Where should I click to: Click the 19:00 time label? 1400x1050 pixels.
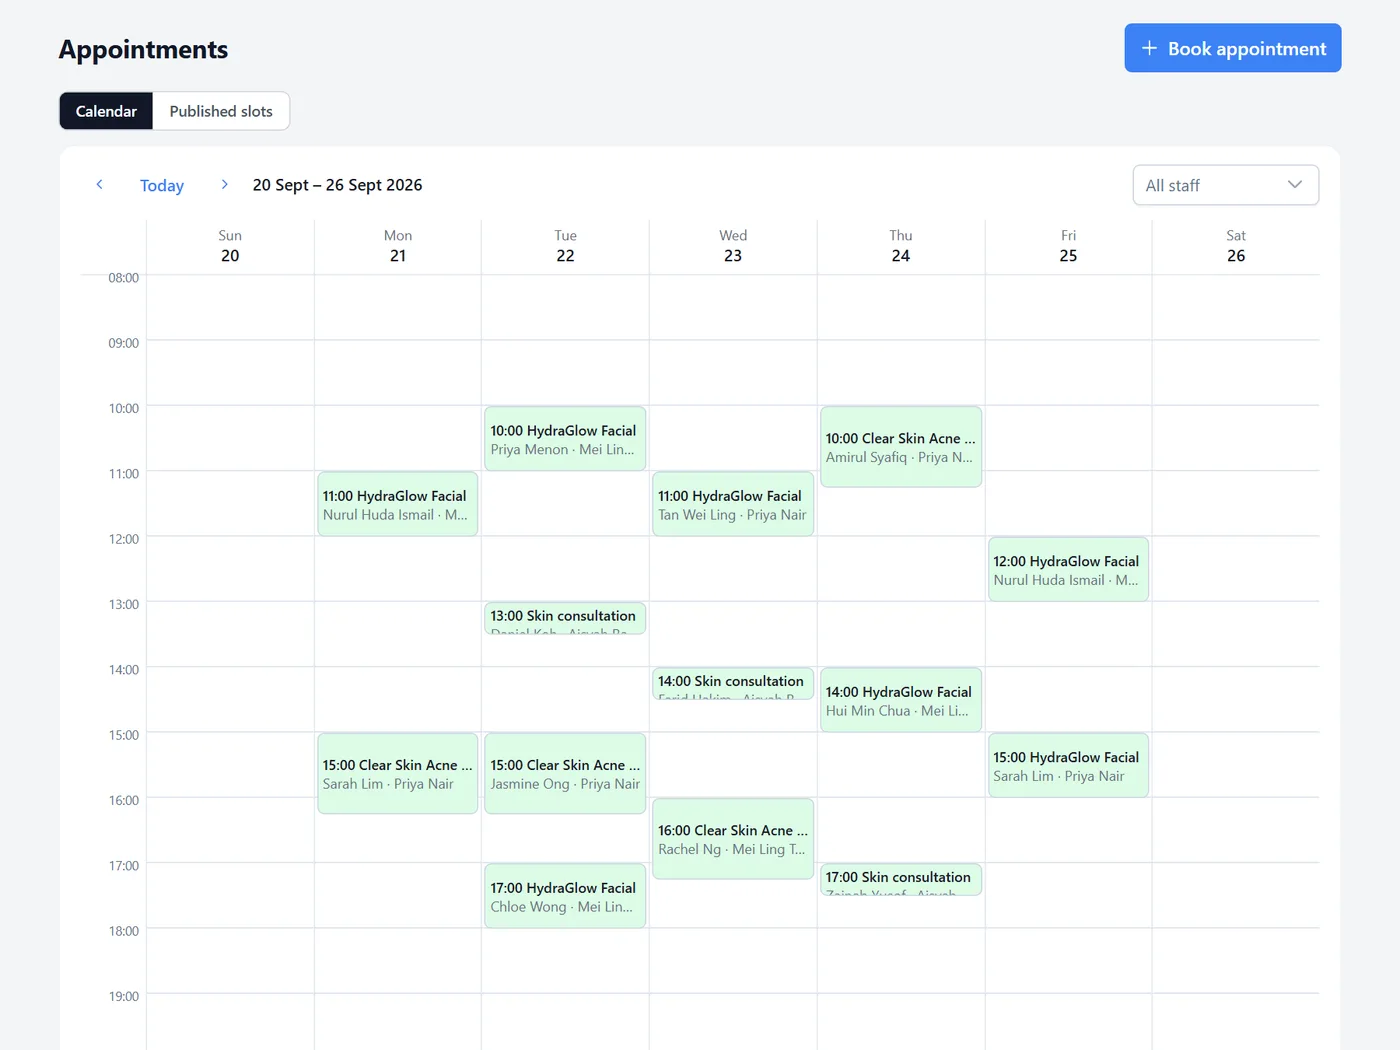pos(124,996)
